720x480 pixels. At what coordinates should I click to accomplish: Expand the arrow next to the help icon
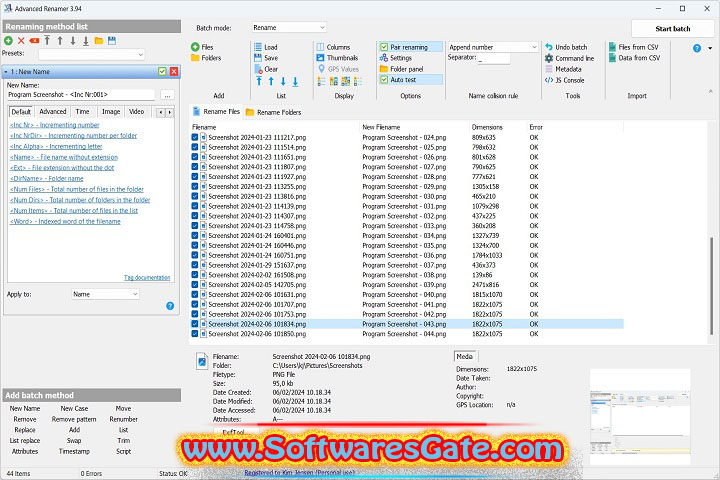[x=710, y=48]
